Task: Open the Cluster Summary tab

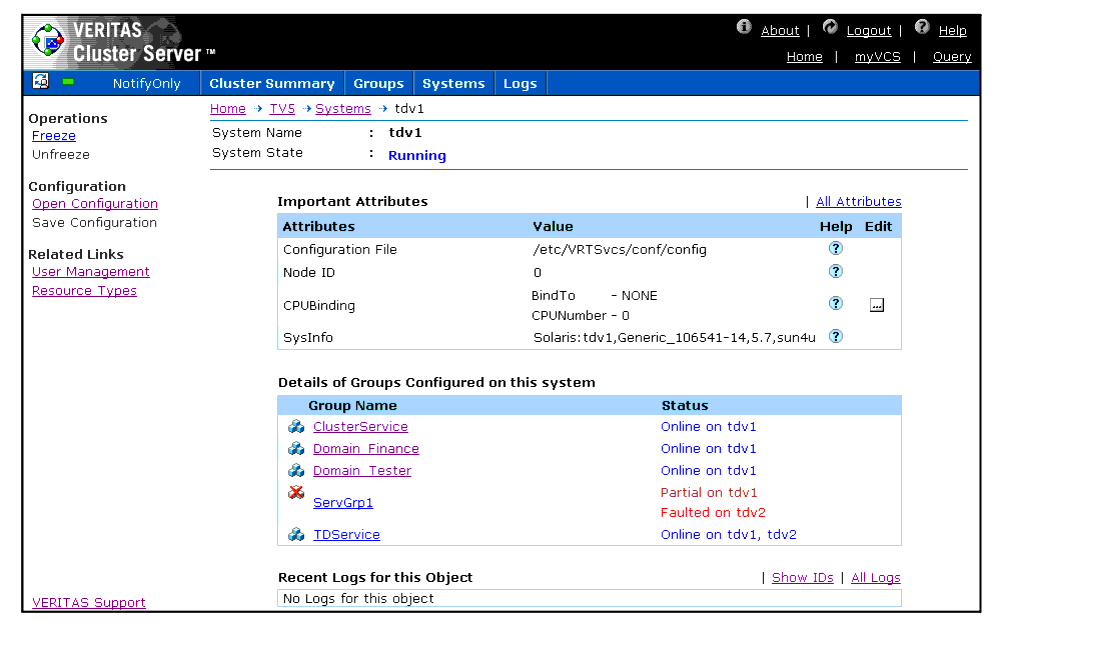Action: (x=272, y=84)
